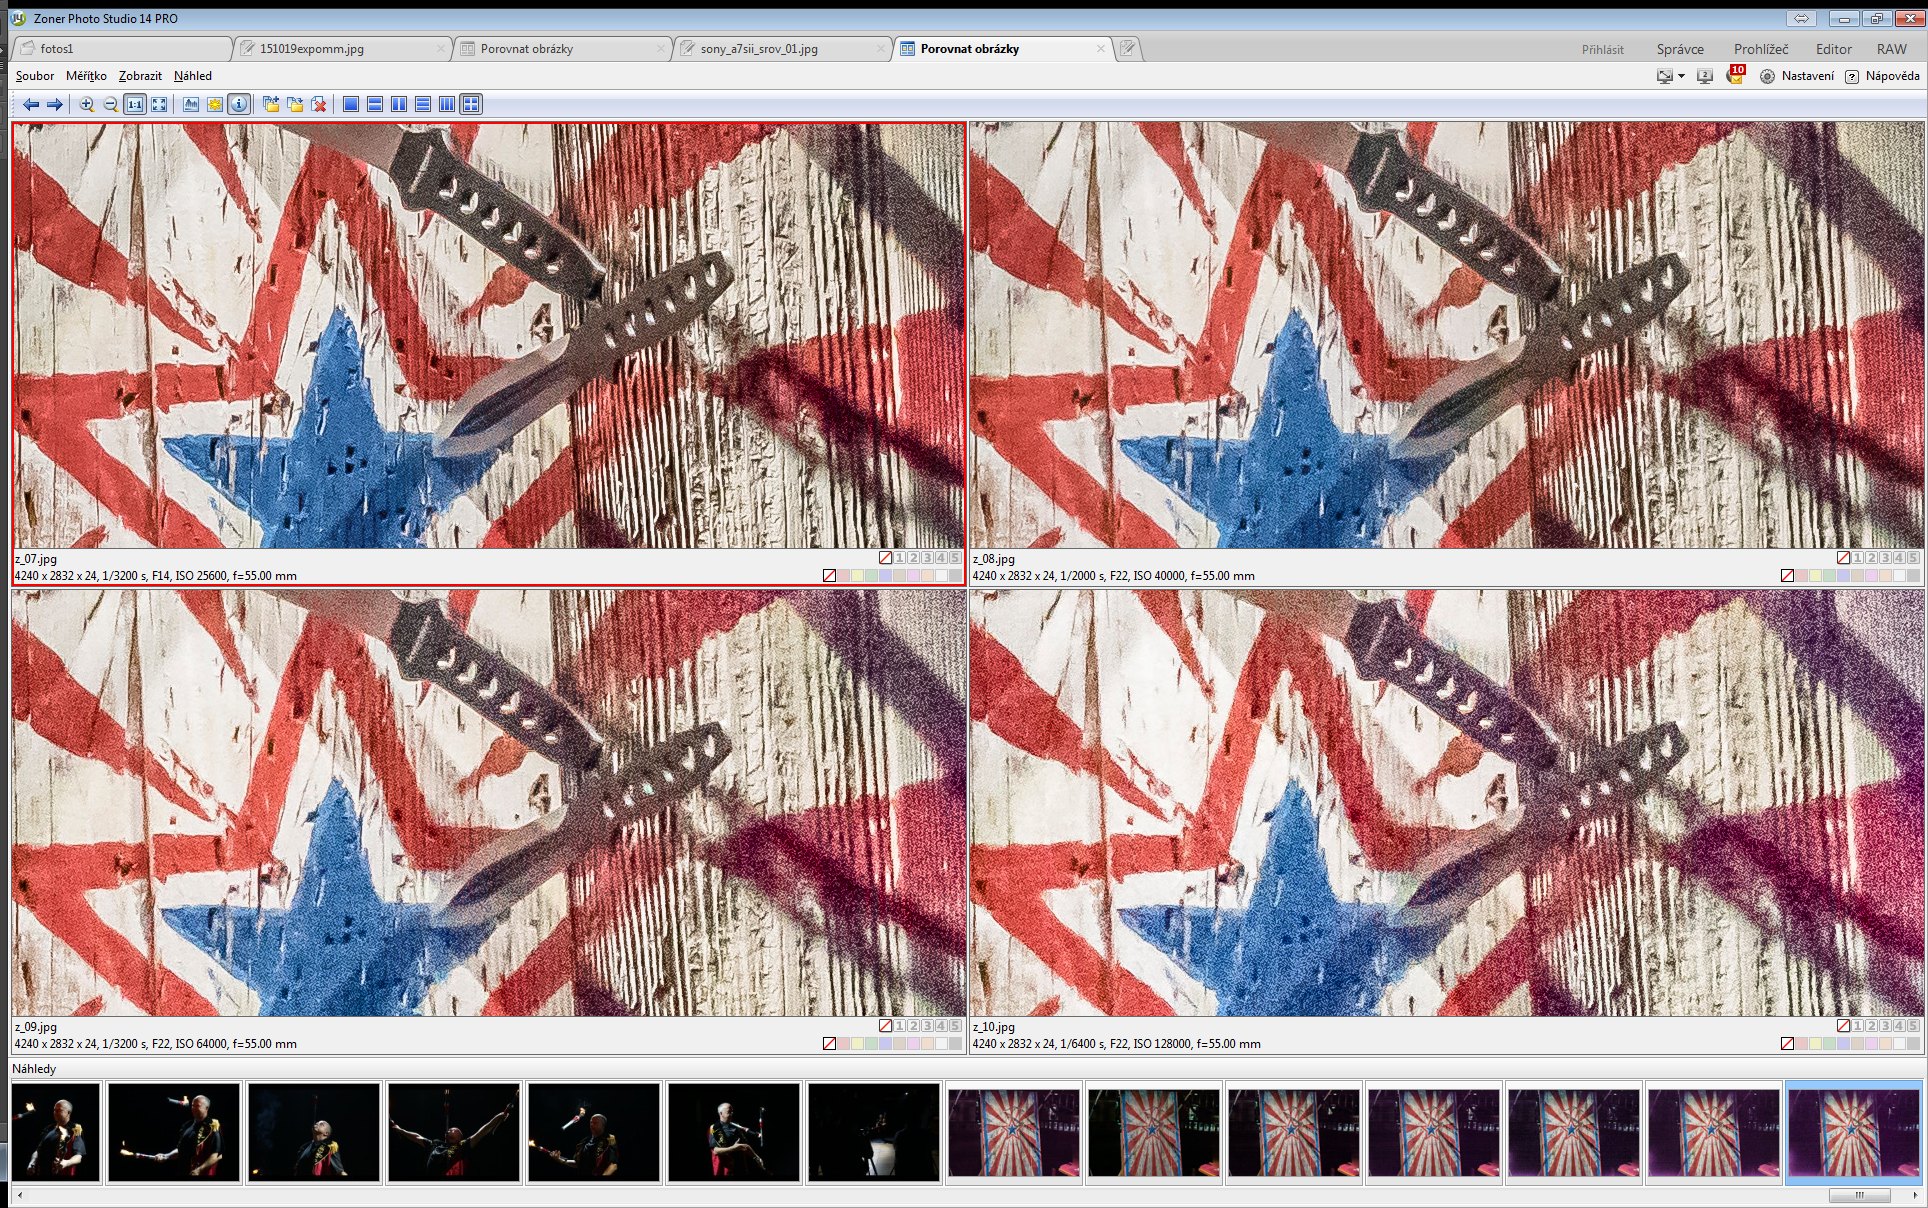Click the Nastavení settings button
The height and width of the screenshot is (1208, 1928).
1797,76
